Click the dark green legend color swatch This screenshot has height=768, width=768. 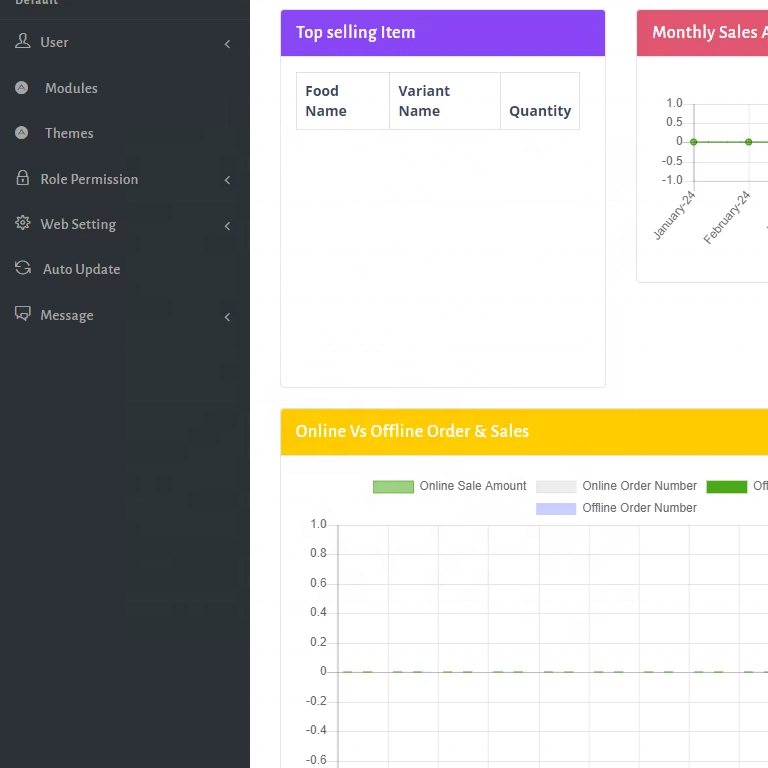click(x=726, y=487)
